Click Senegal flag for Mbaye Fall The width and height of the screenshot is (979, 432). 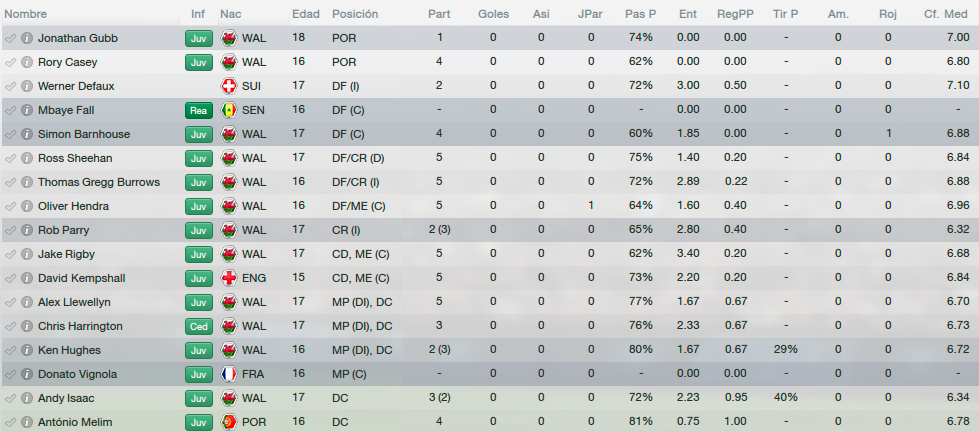[229, 110]
